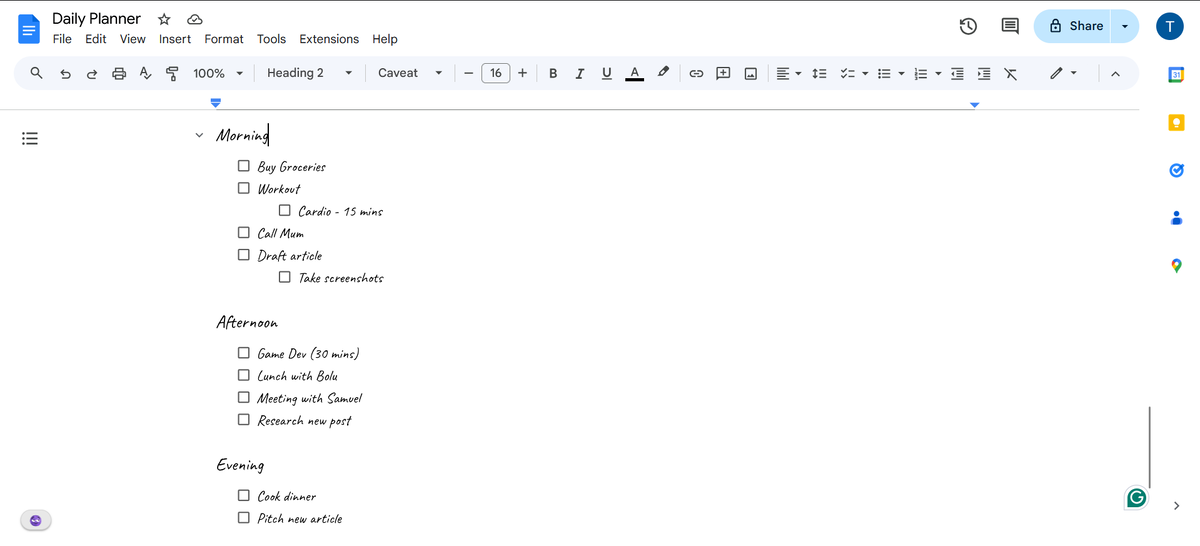Open version history clock icon
Viewport: 1200px width, 546px height.
point(968,27)
